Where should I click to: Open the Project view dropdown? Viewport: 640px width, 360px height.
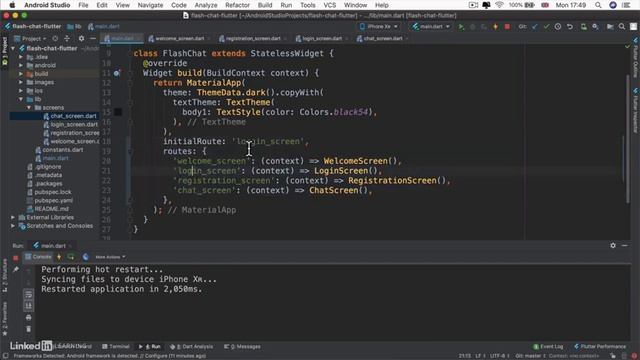click(x=30, y=38)
